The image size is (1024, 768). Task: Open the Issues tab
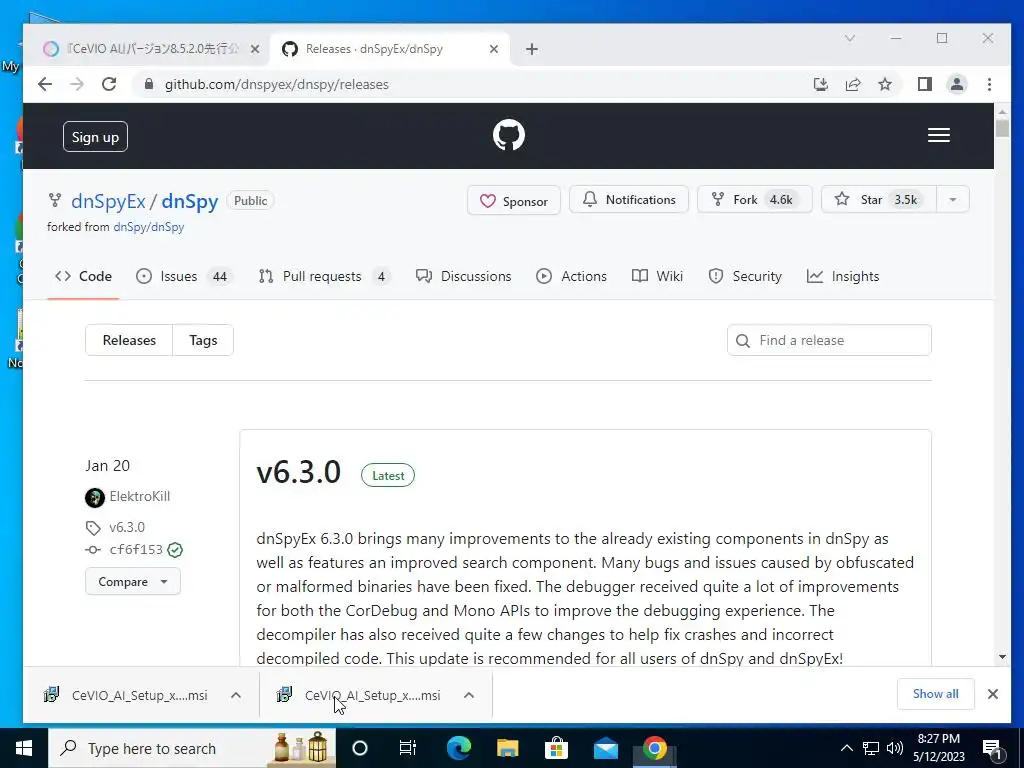coord(183,276)
